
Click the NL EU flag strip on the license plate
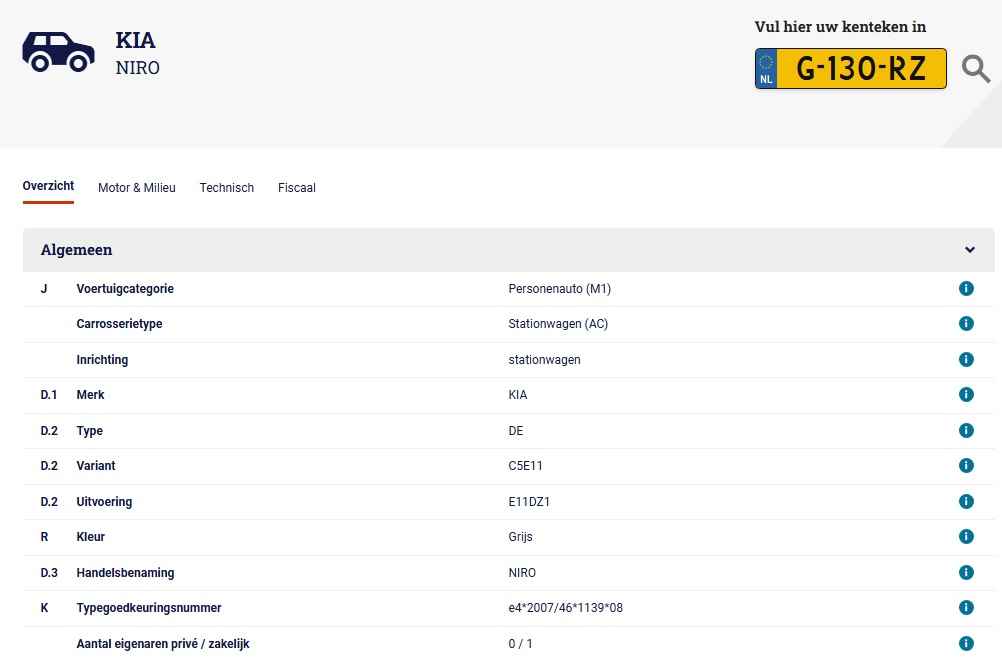click(766, 68)
